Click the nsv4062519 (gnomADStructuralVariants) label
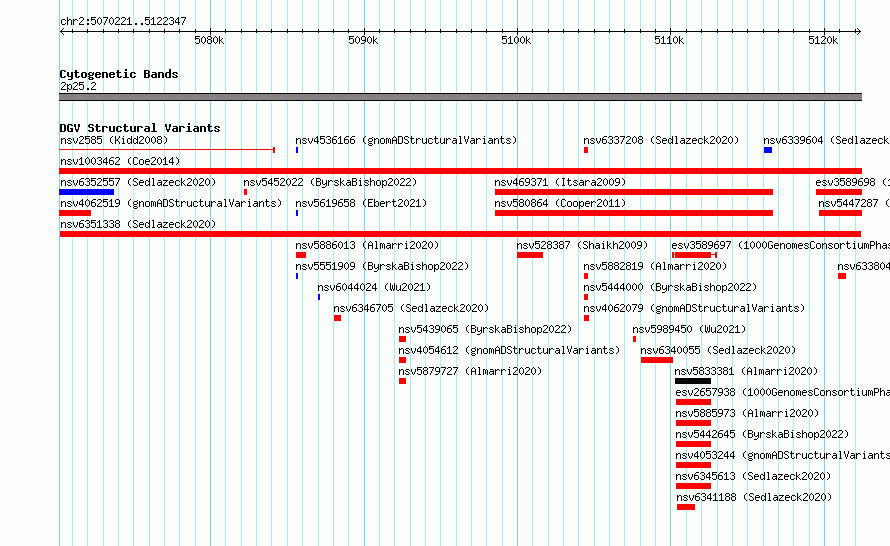This screenshot has height=546, width=890. pos(171,203)
